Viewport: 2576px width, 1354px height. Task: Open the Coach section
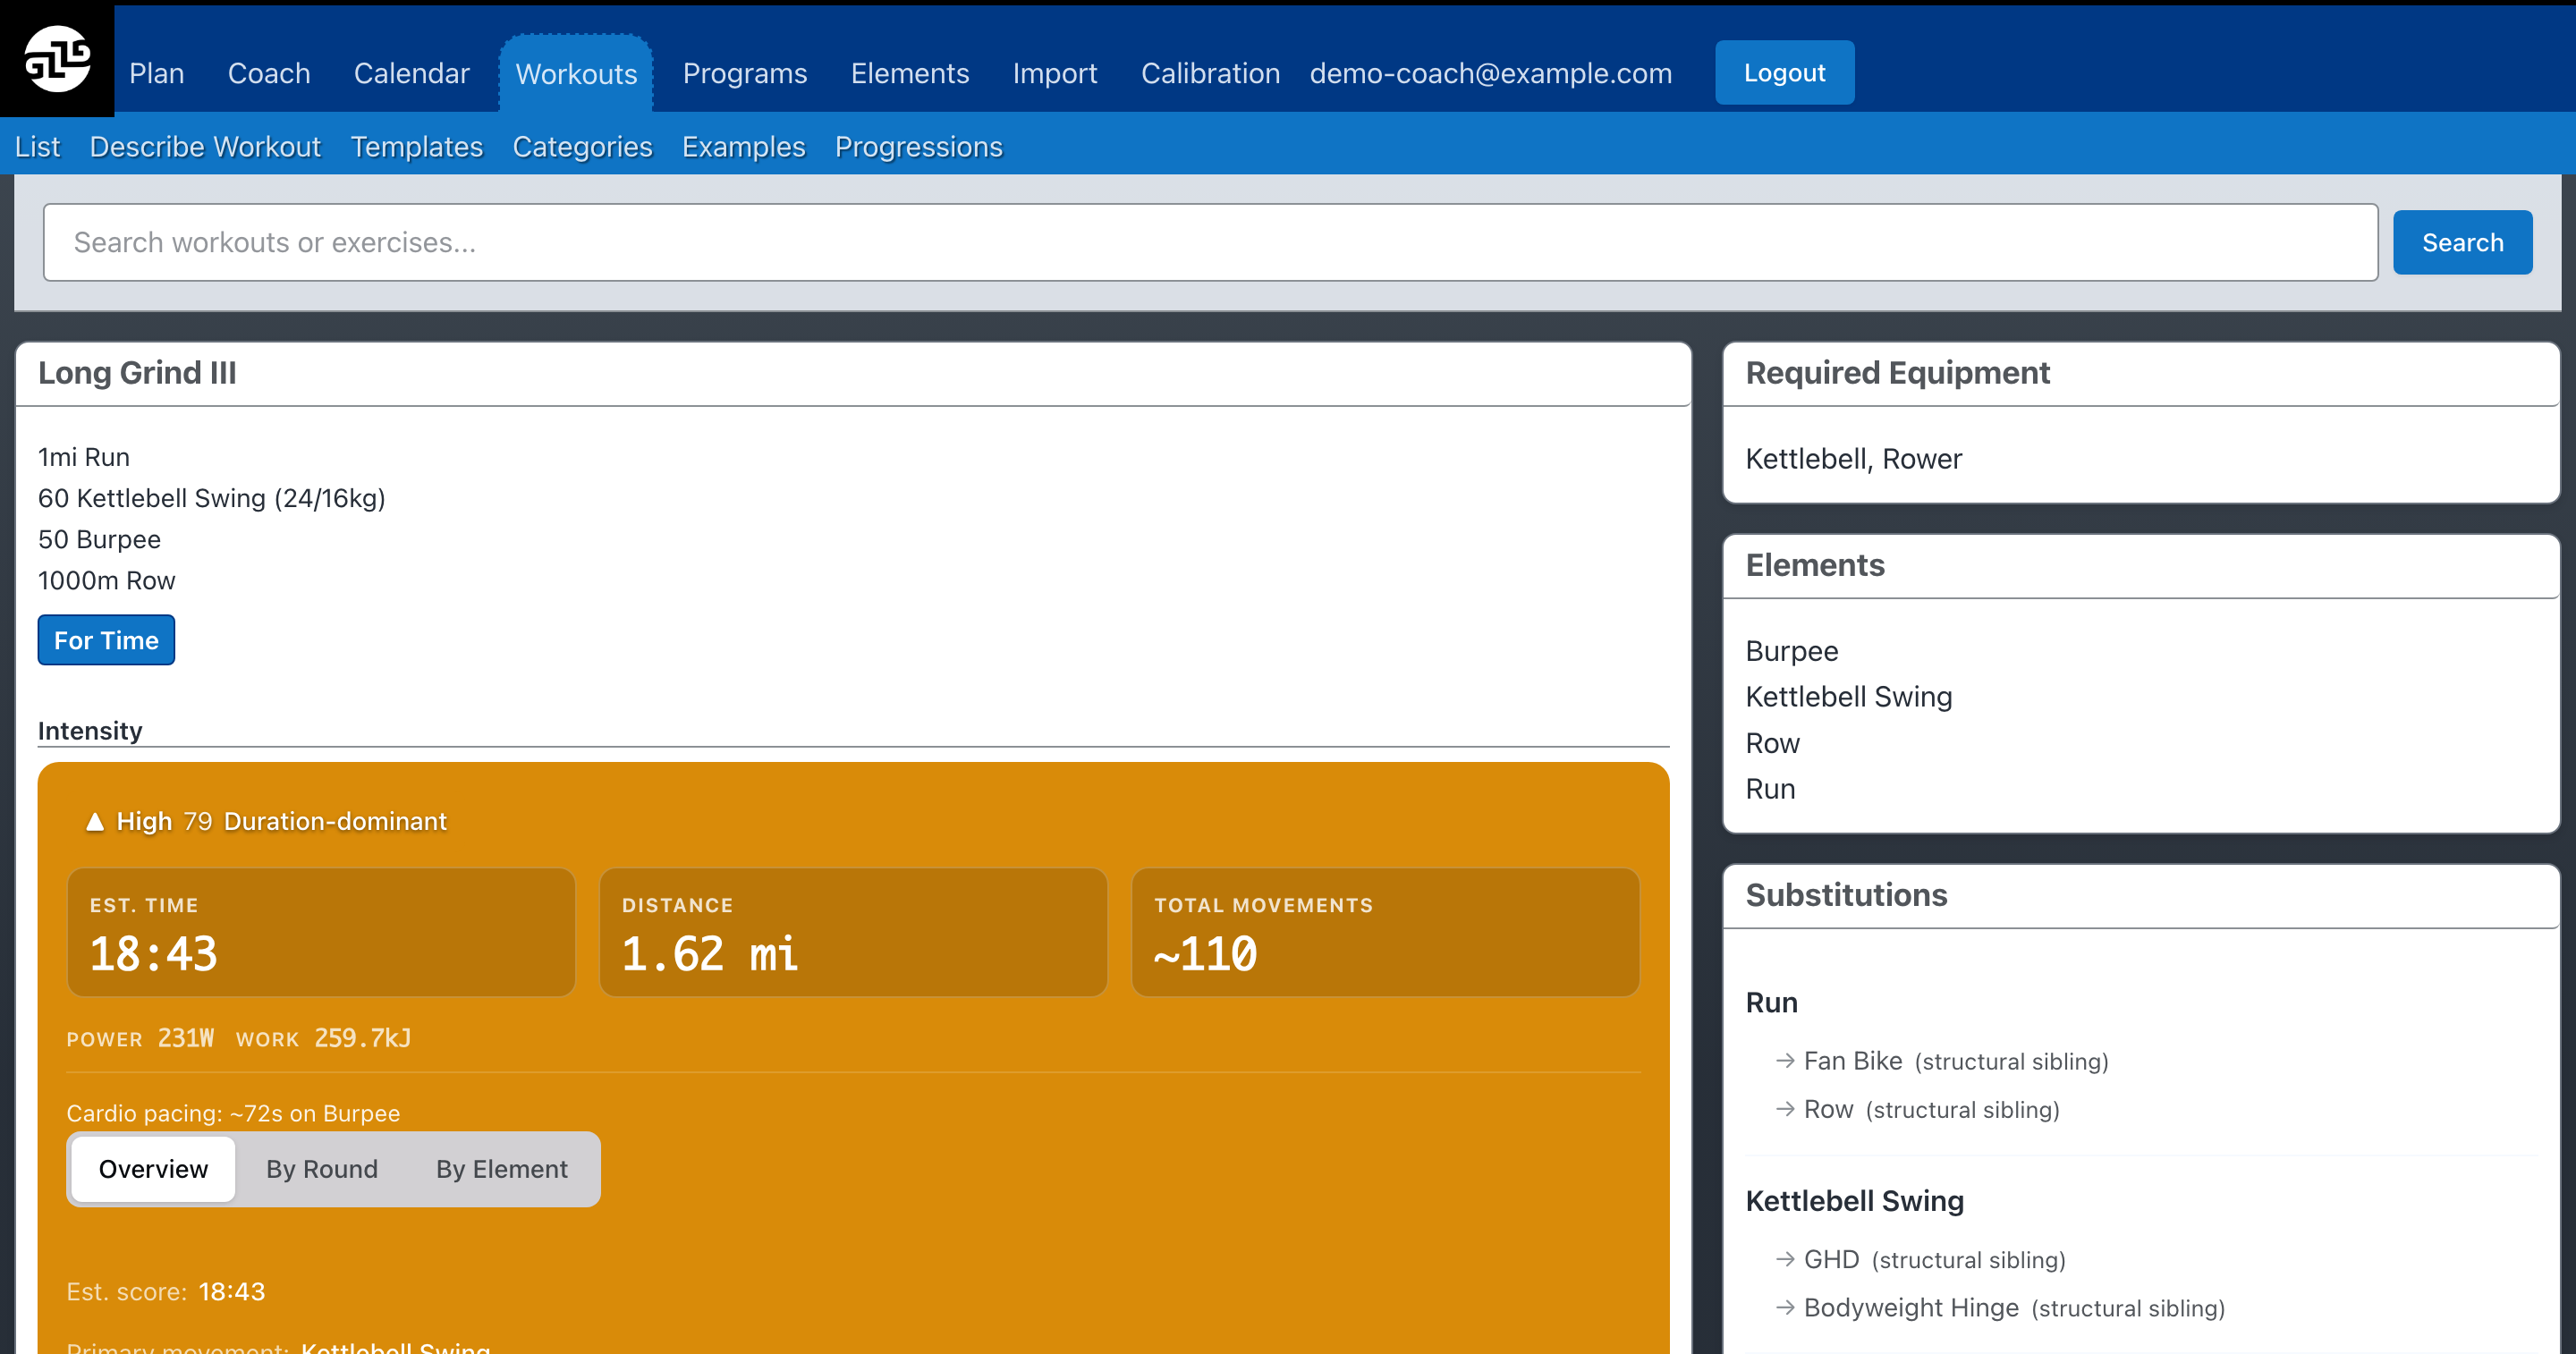269,73
